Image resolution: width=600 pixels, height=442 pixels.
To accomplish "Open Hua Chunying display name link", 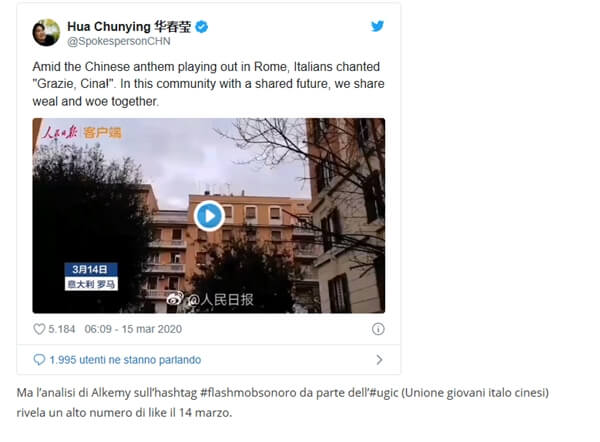I will (129, 26).
